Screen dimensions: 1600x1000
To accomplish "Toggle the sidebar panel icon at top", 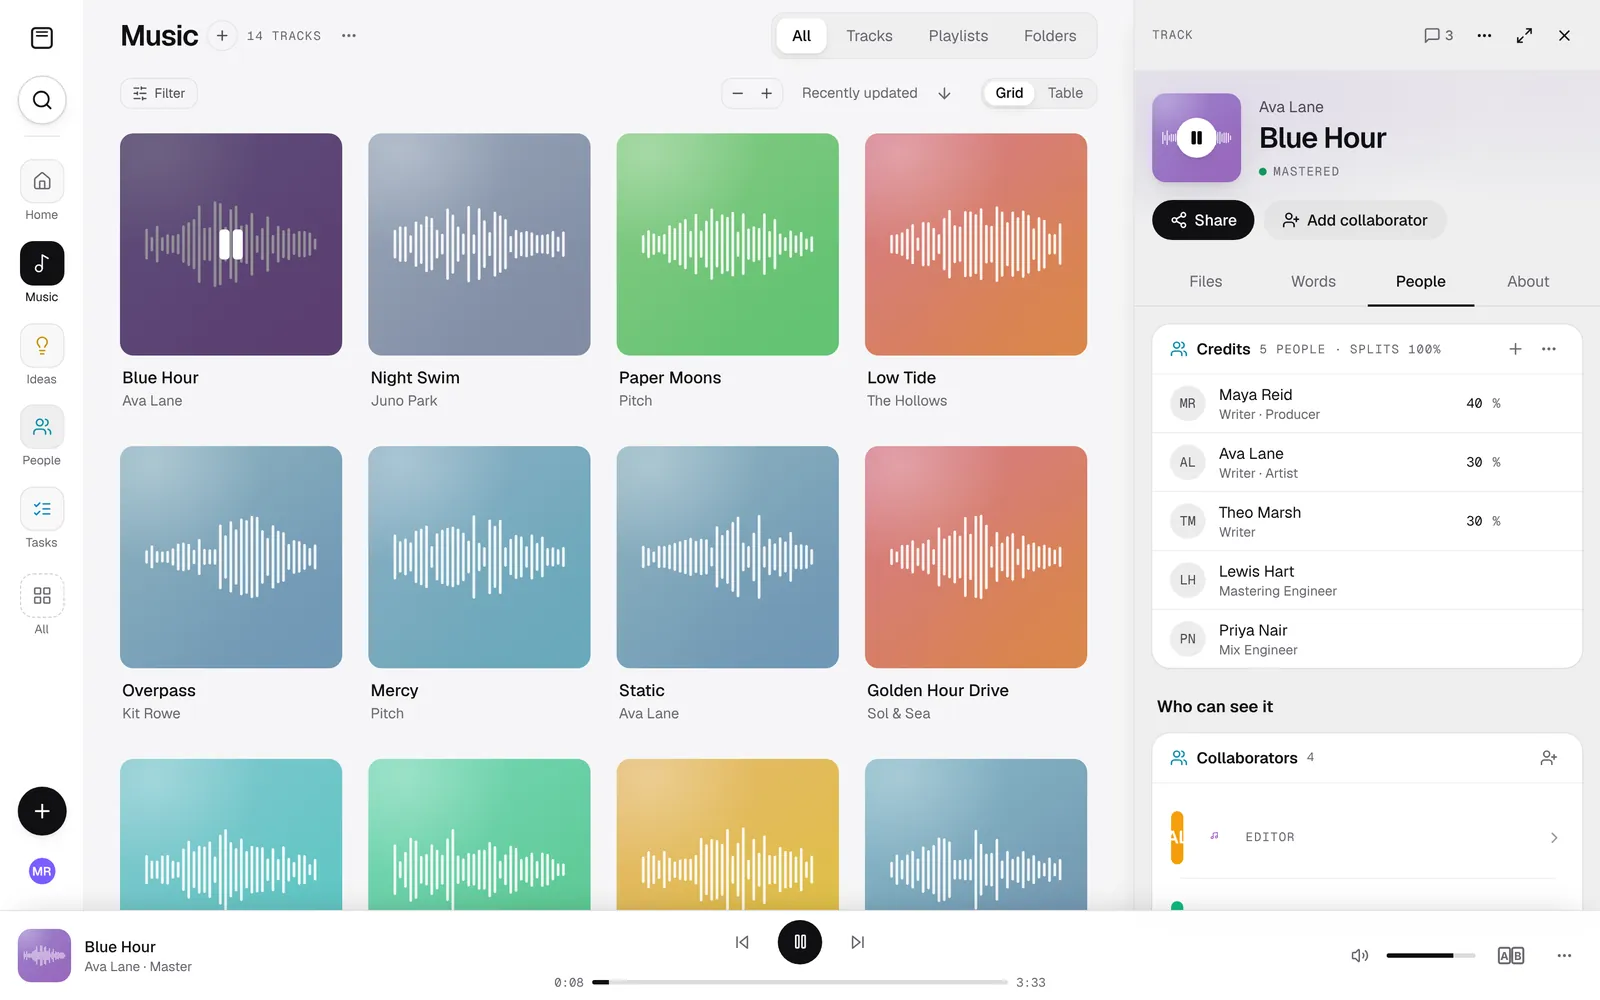I will pyautogui.click(x=42, y=38).
